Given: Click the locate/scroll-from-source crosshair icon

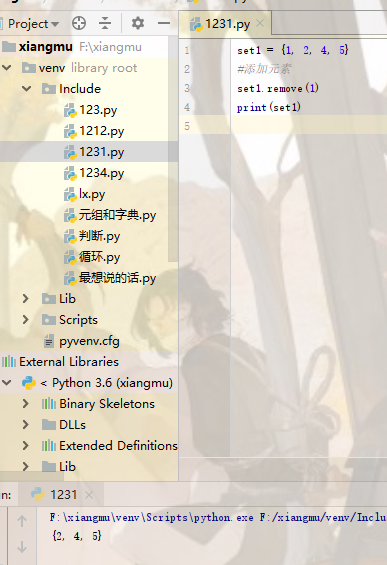Looking at the screenshot, I should [x=79, y=23].
